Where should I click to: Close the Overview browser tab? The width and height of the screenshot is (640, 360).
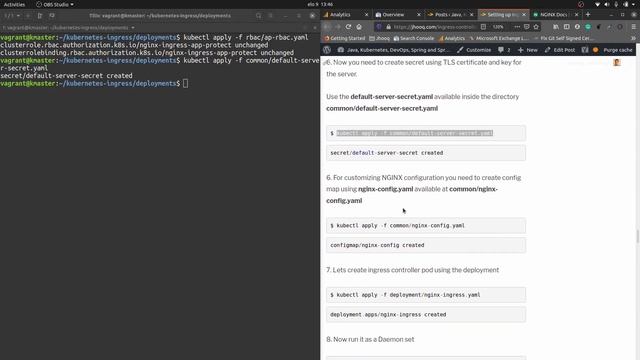(x=418, y=14)
